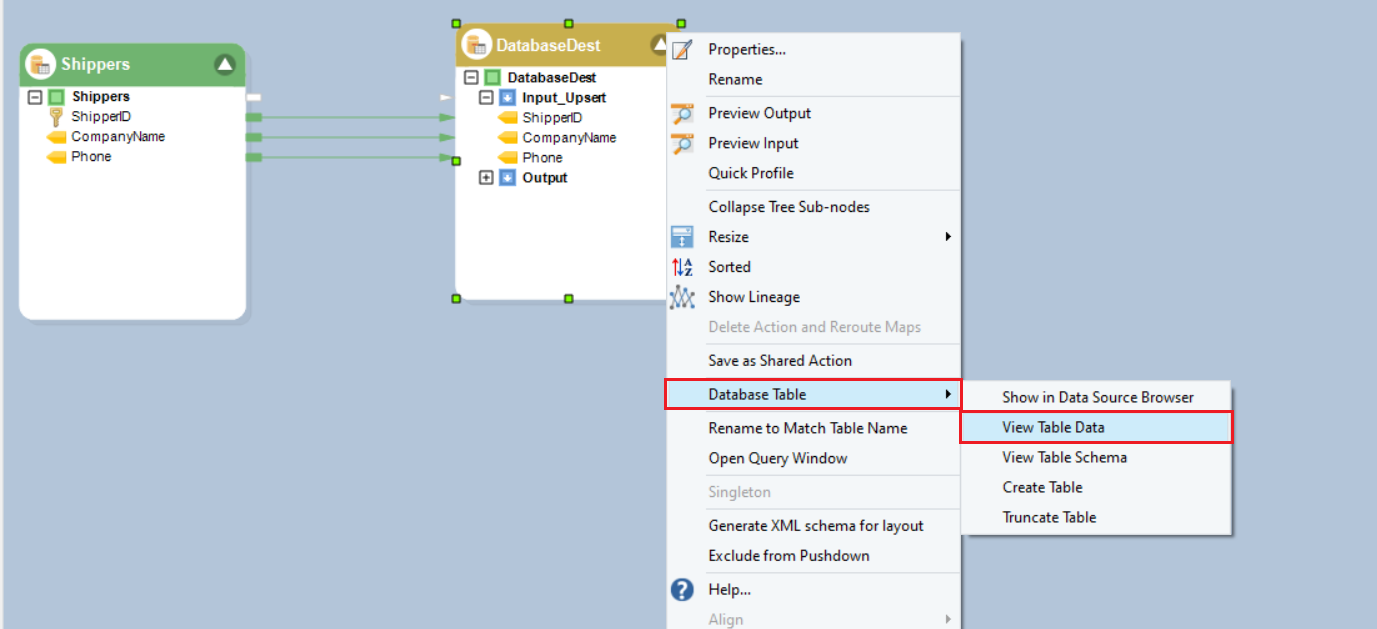Screen dimensions: 1377x629
Task: Click the Phone field icon in DatabaseDest
Action: coord(507,157)
